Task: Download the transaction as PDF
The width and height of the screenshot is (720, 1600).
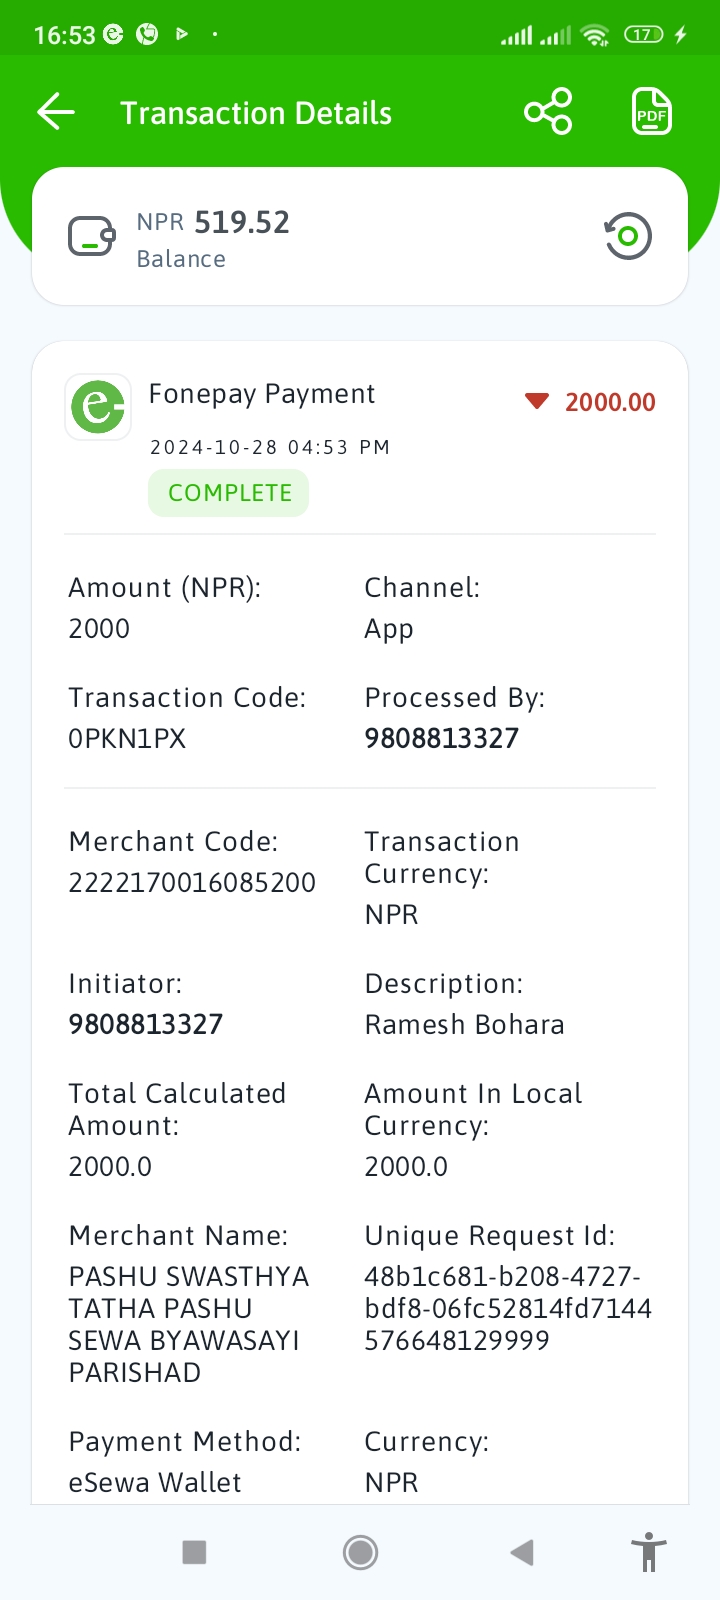Action: click(x=651, y=112)
